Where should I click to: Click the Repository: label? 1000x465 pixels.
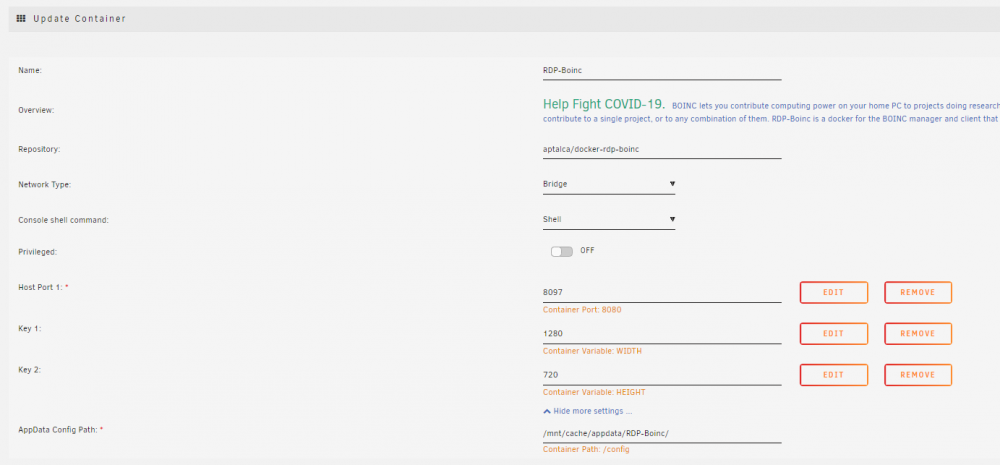click(39, 149)
